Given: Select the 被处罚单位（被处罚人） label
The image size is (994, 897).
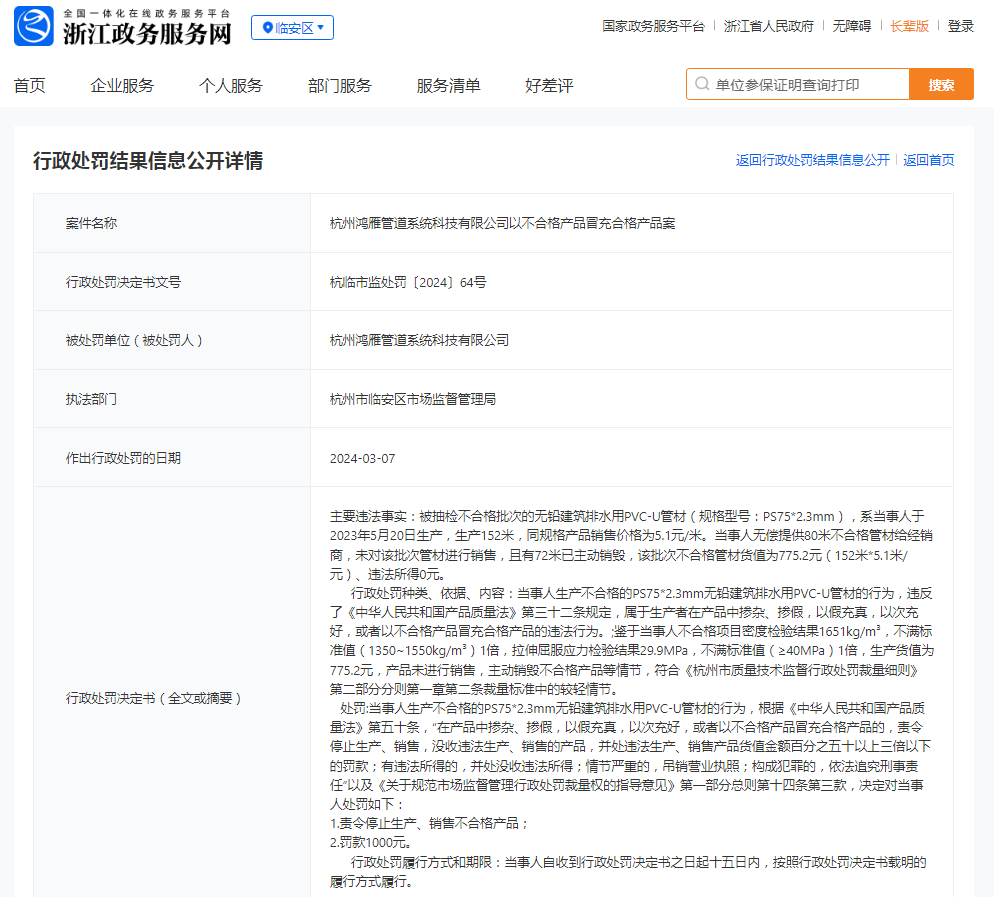Looking at the screenshot, I should (134, 340).
